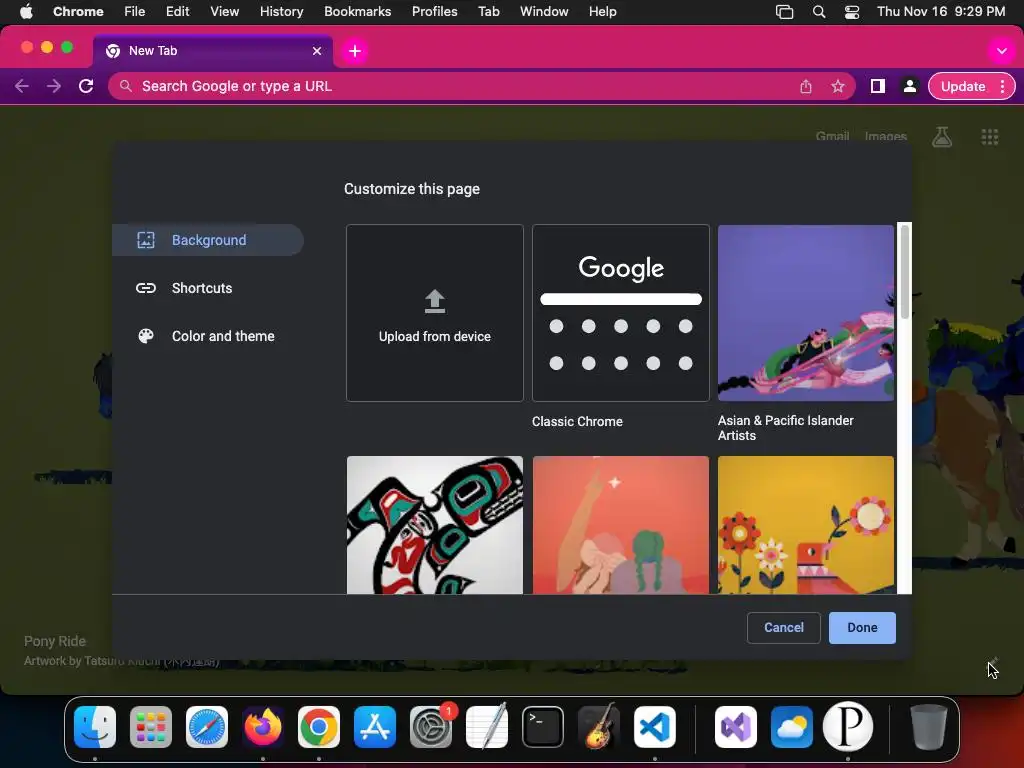Open the View menu
This screenshot has width=1024, height=768.
pyautogui.click(x=225, y=11)
